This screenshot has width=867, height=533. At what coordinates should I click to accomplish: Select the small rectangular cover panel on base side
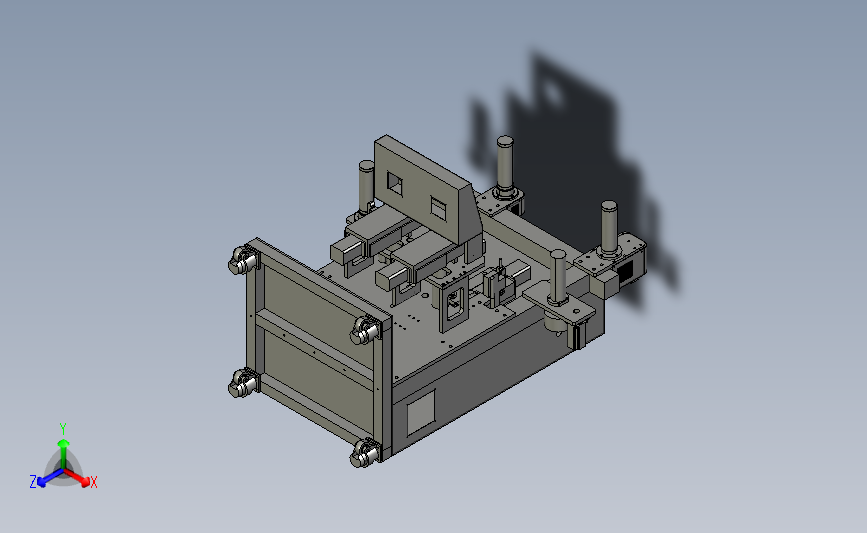click(x=421, y=412)
